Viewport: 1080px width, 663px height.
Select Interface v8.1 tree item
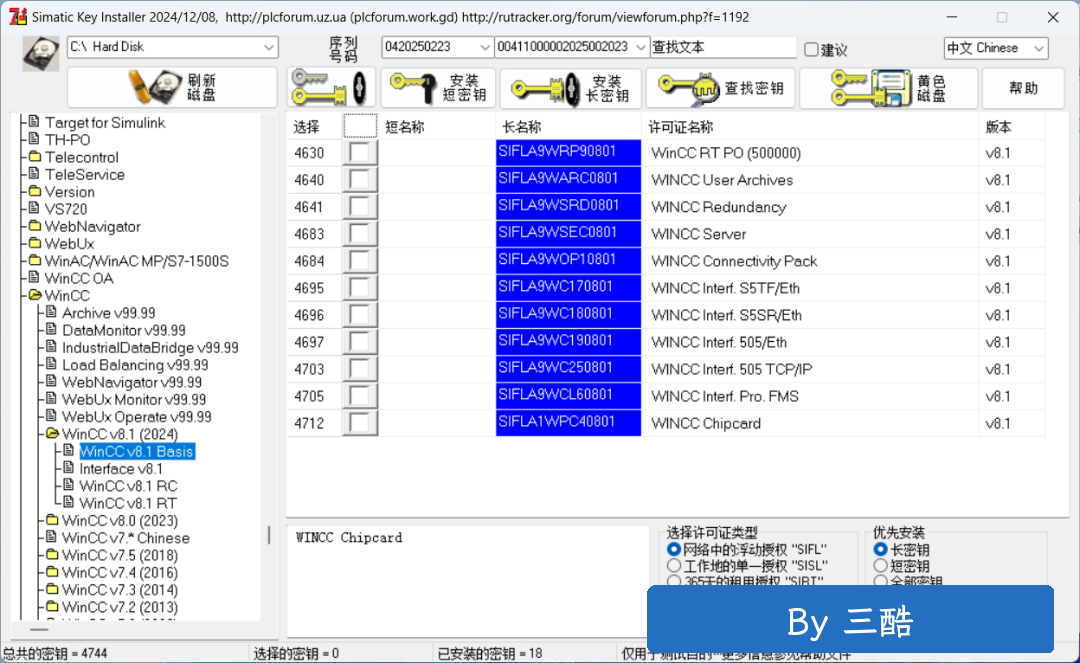(121, 469)
